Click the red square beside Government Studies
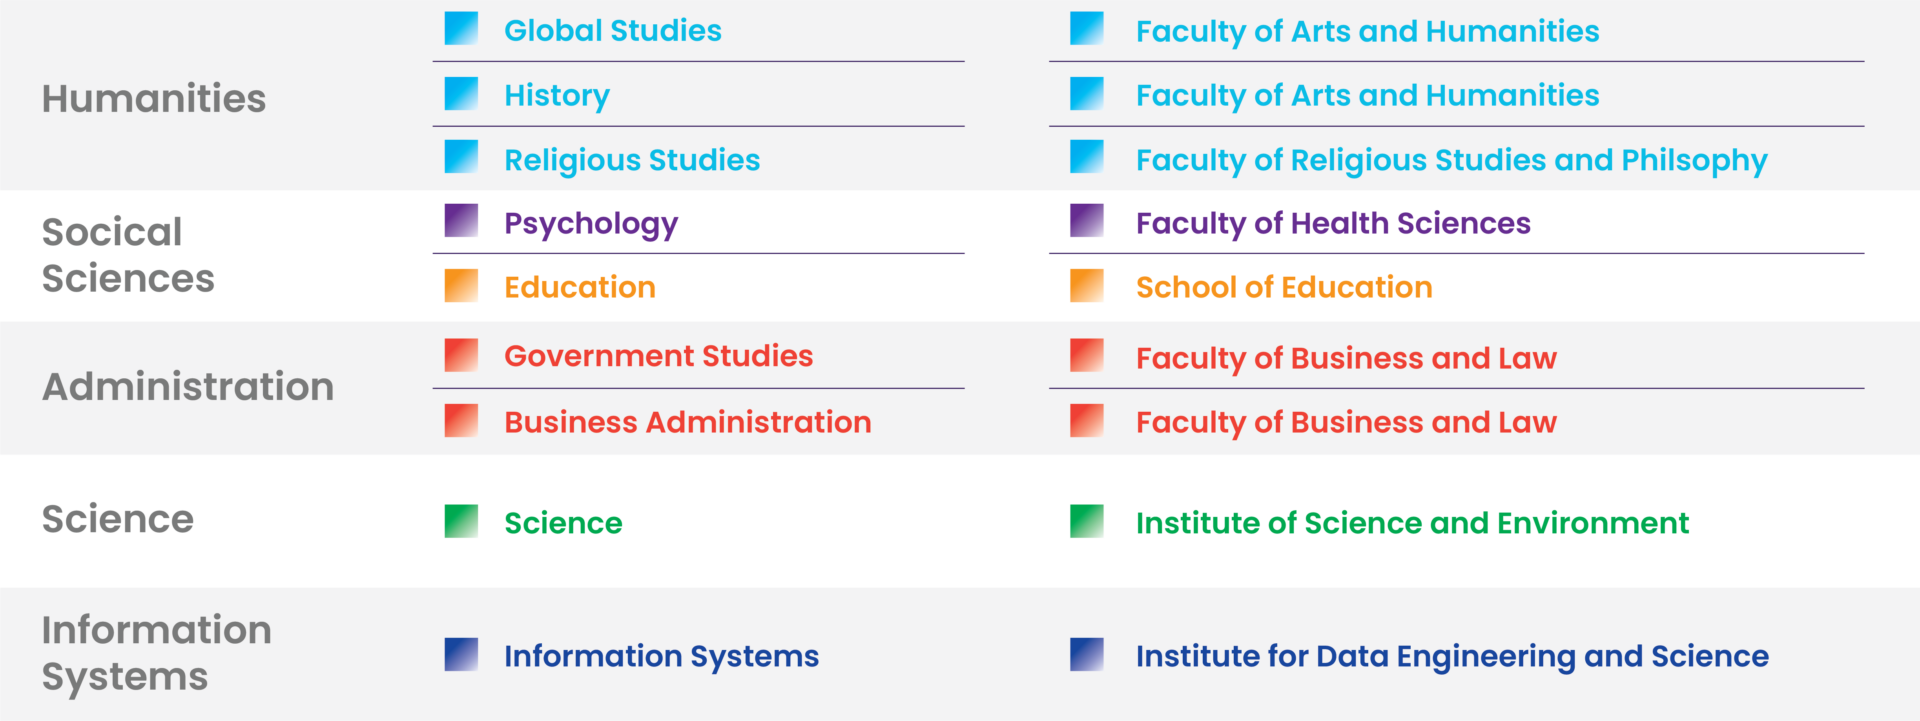This screenshot has width=1920, height=721. click(x=461, y=355)
